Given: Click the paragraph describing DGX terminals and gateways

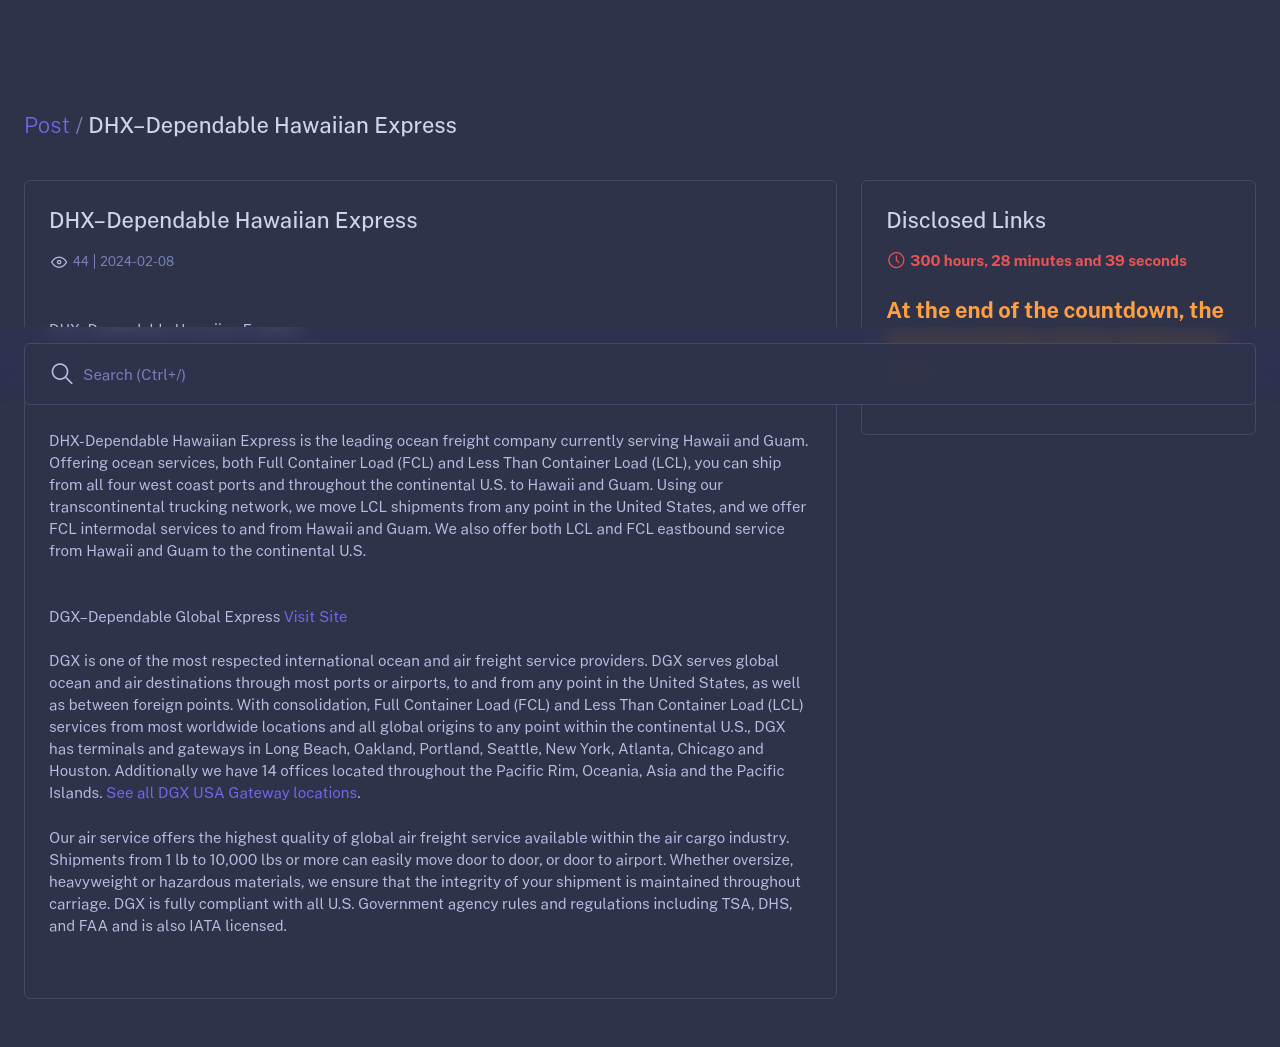Looking at the screenshot, I should 426,727.
